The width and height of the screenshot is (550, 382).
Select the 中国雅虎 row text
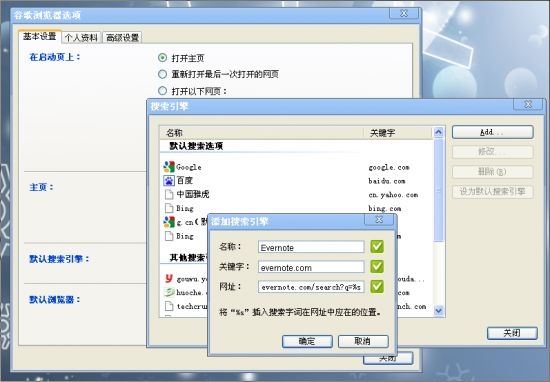click(193, 194)
